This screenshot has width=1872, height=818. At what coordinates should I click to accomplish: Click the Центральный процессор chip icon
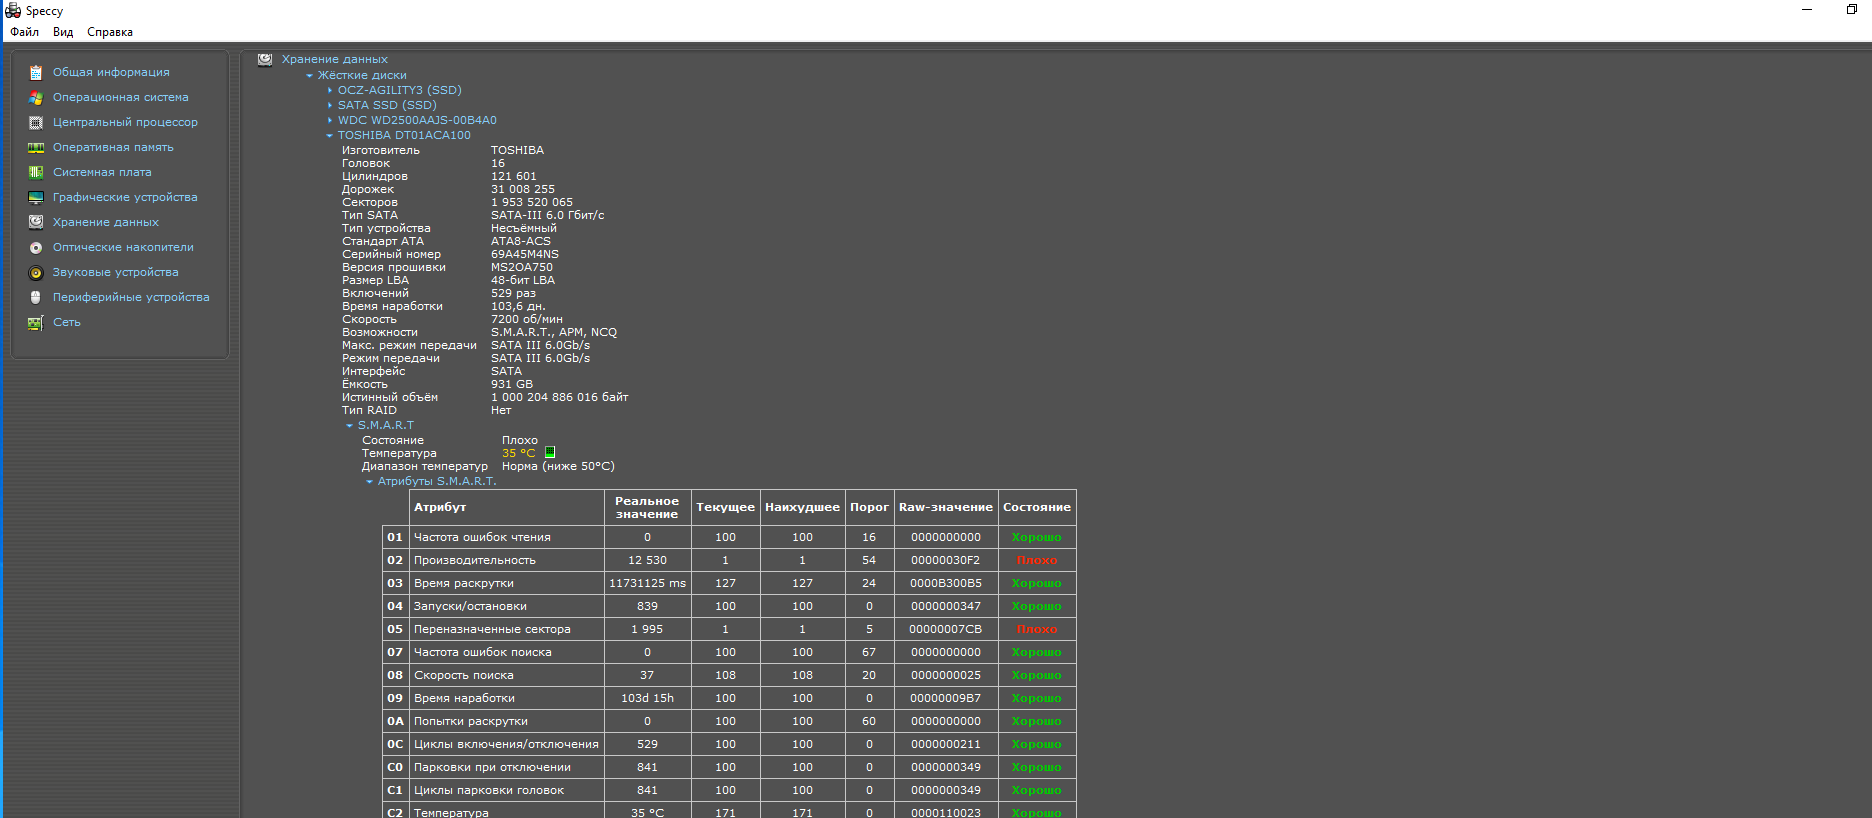36,122
